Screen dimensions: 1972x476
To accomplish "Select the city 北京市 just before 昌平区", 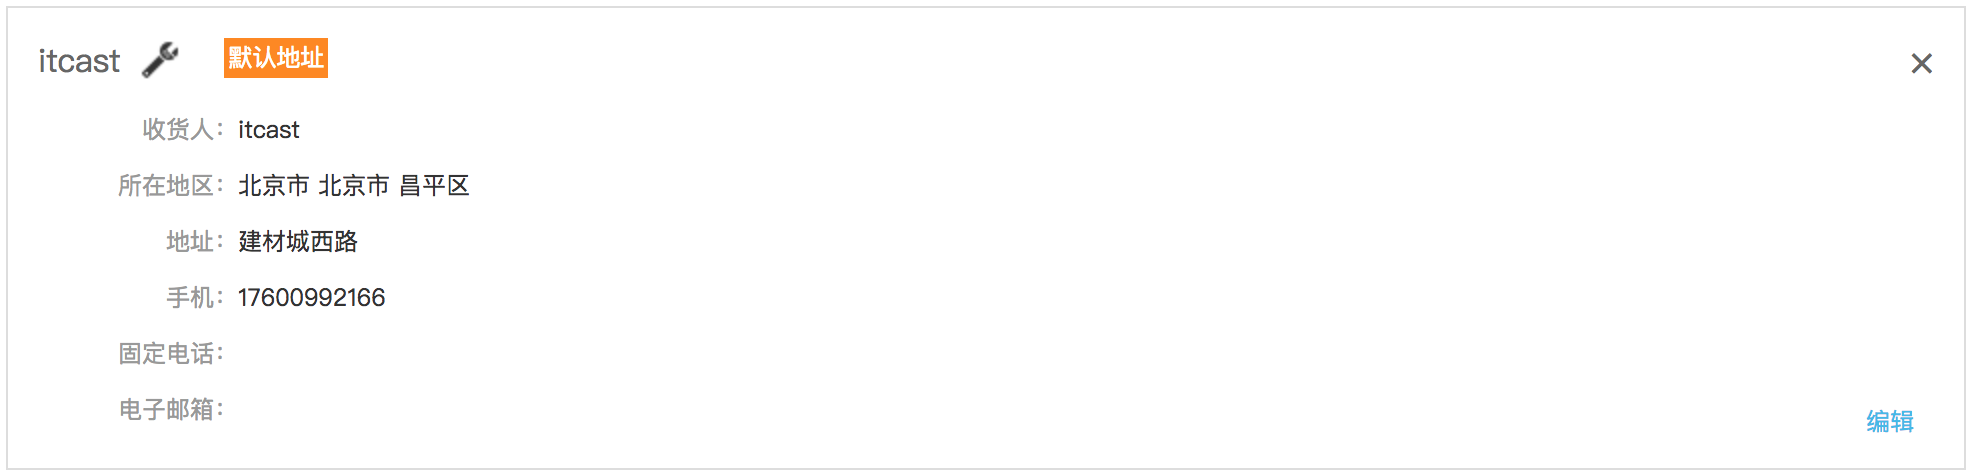I will (x=354, y=186).
